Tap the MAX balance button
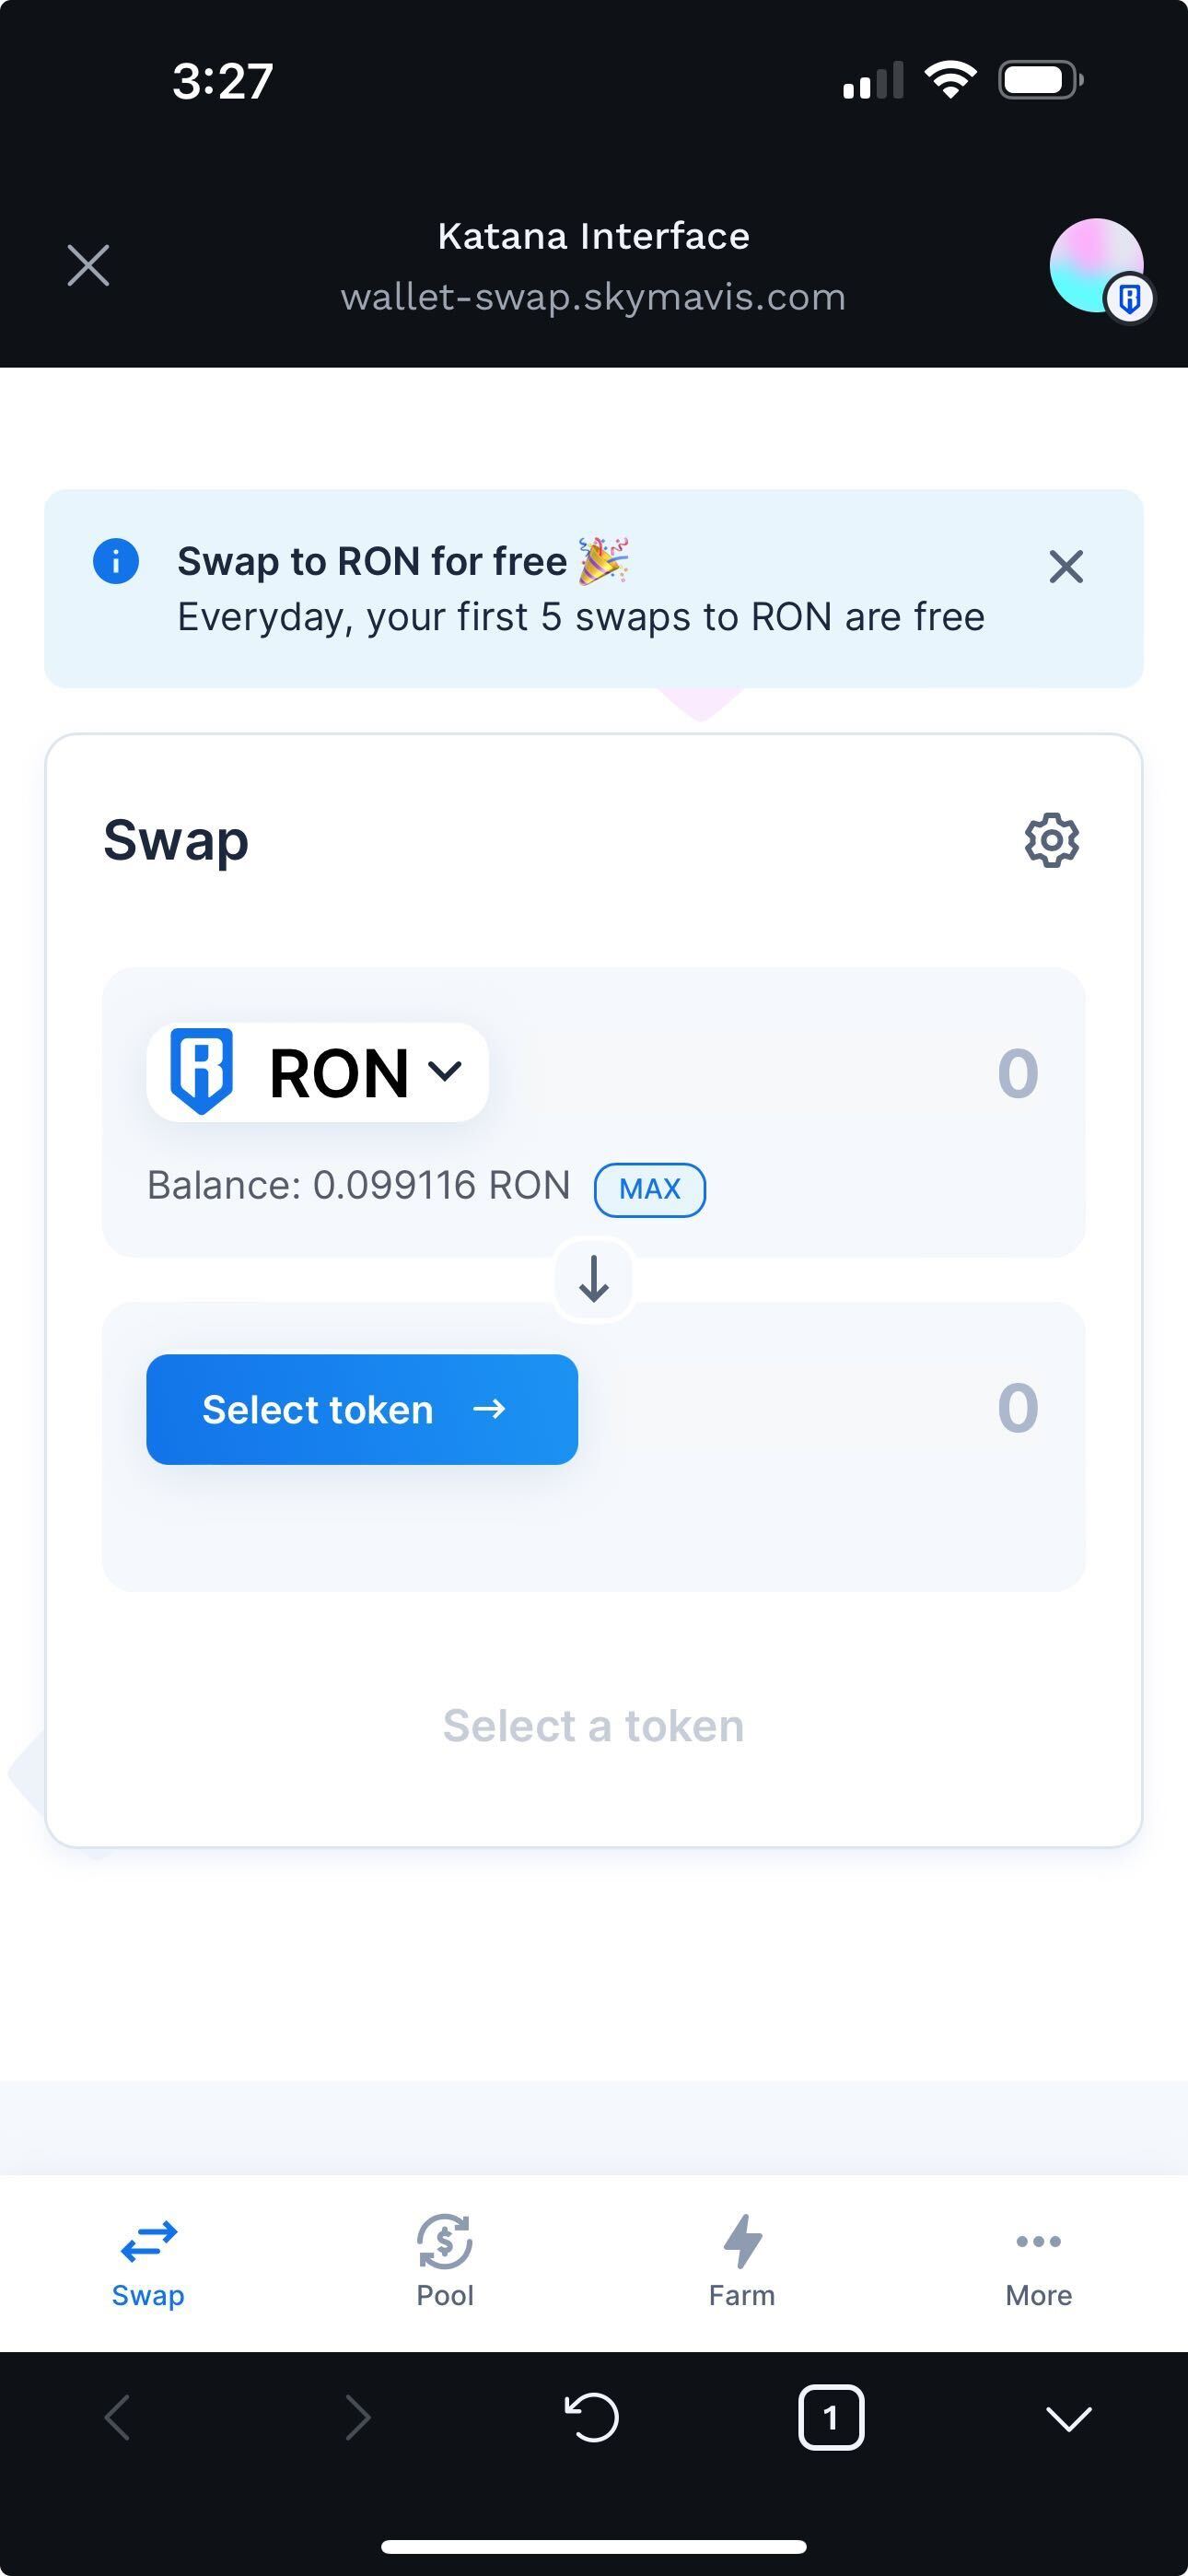1188x2576 pixels. [649, 1189]
